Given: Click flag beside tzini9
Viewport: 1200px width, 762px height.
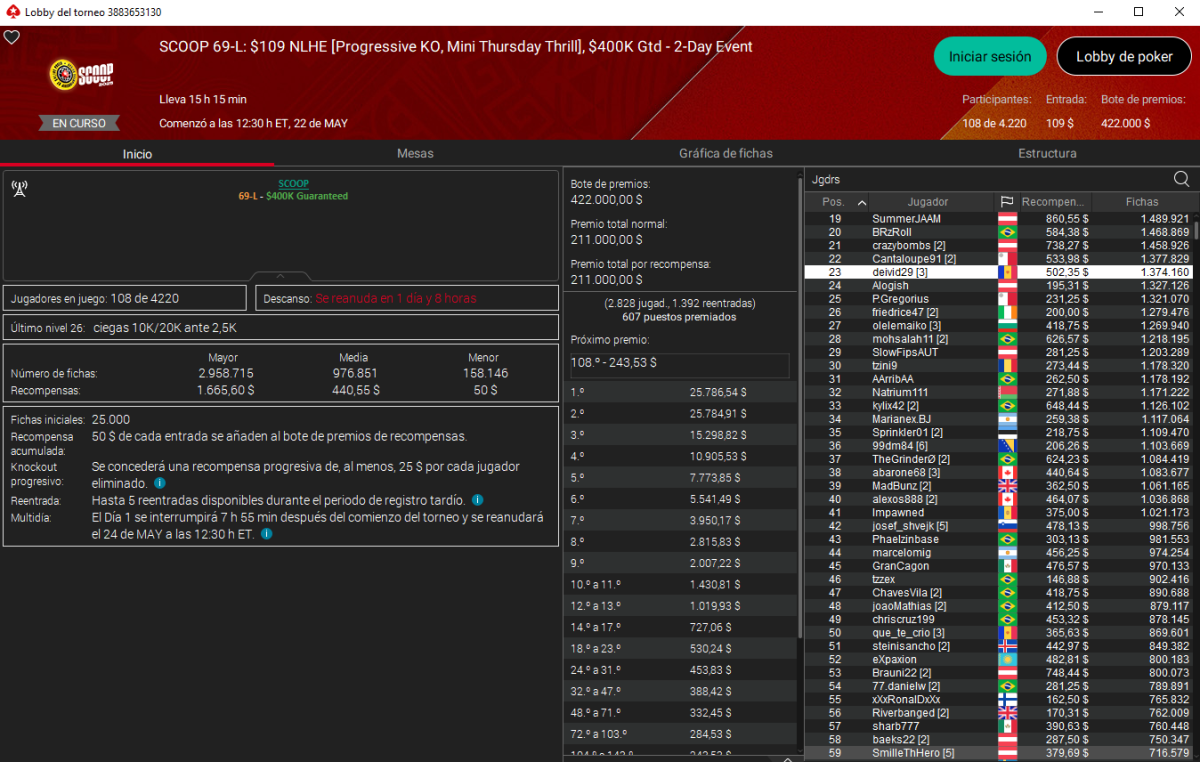Looking at the screenshot, I should 1007,366.
